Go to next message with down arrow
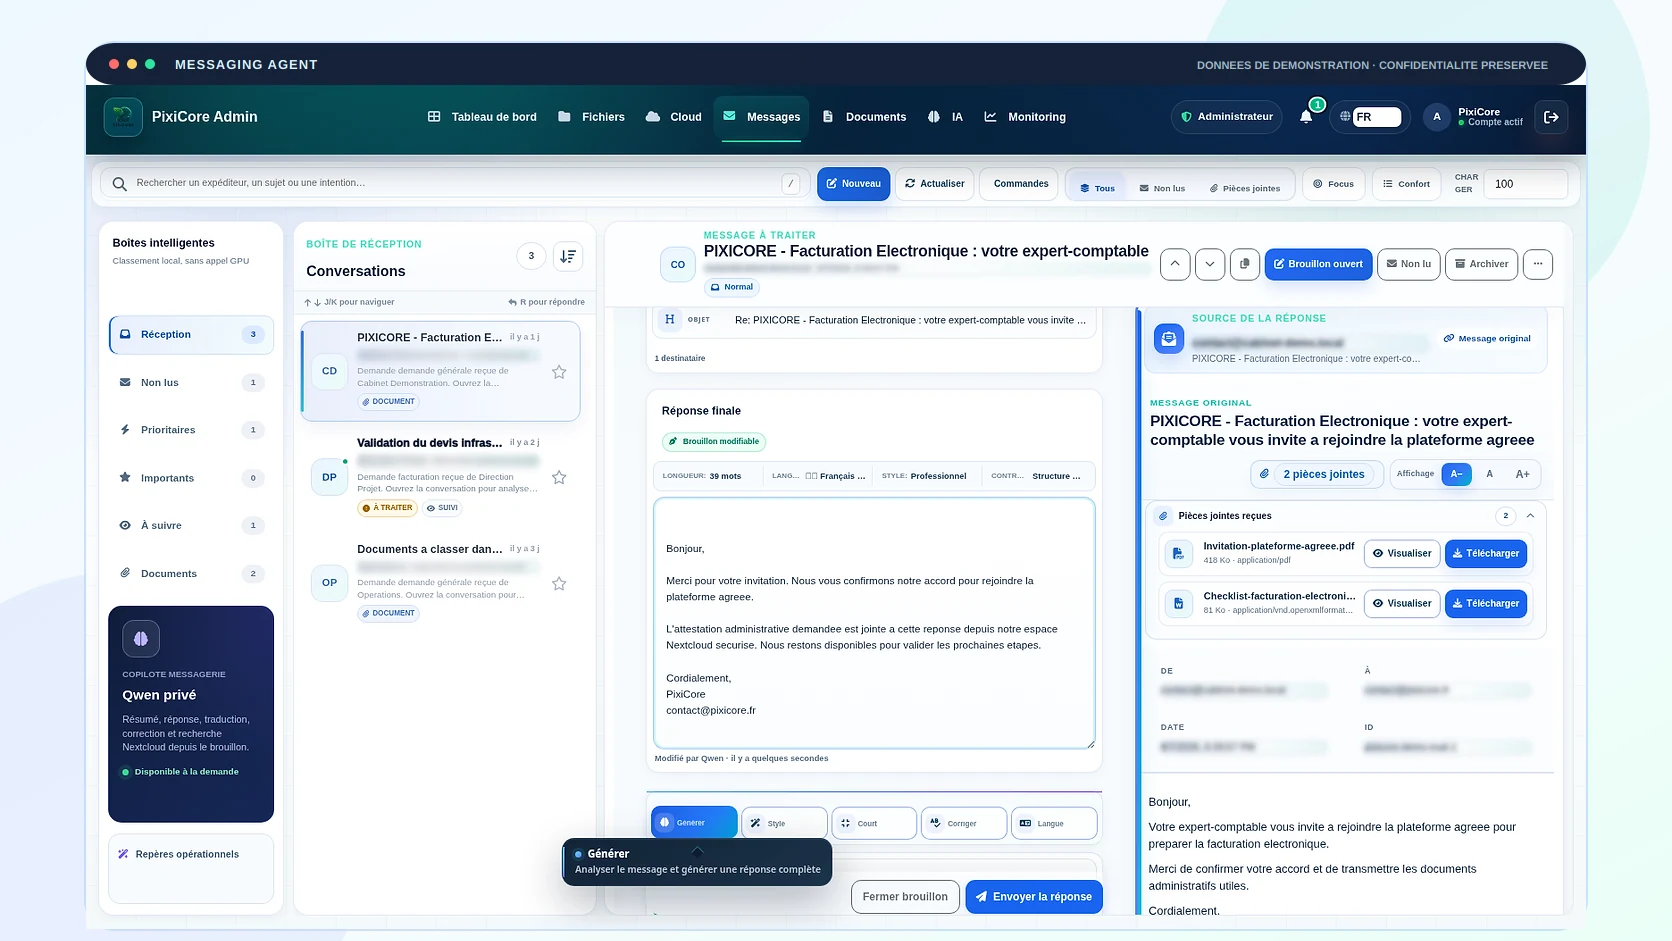Viewport: 1672px width, 941px height. coord(1210,264)
